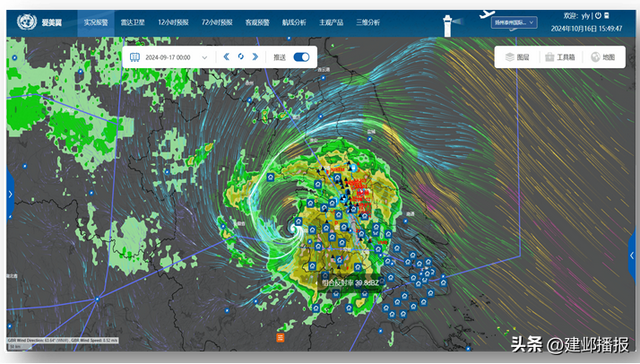Toggle the 推送 switch off

click(x=302, y=57)
